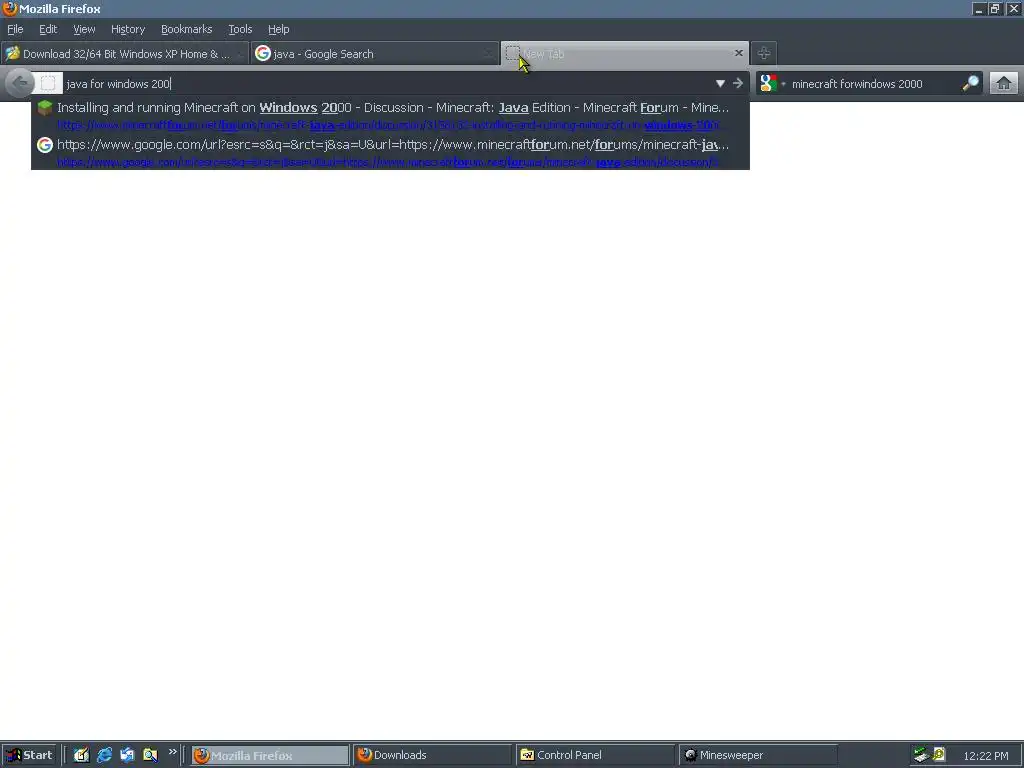Go back with the Back arrow button
This screenshot has height=768, width=1024.
20,83
